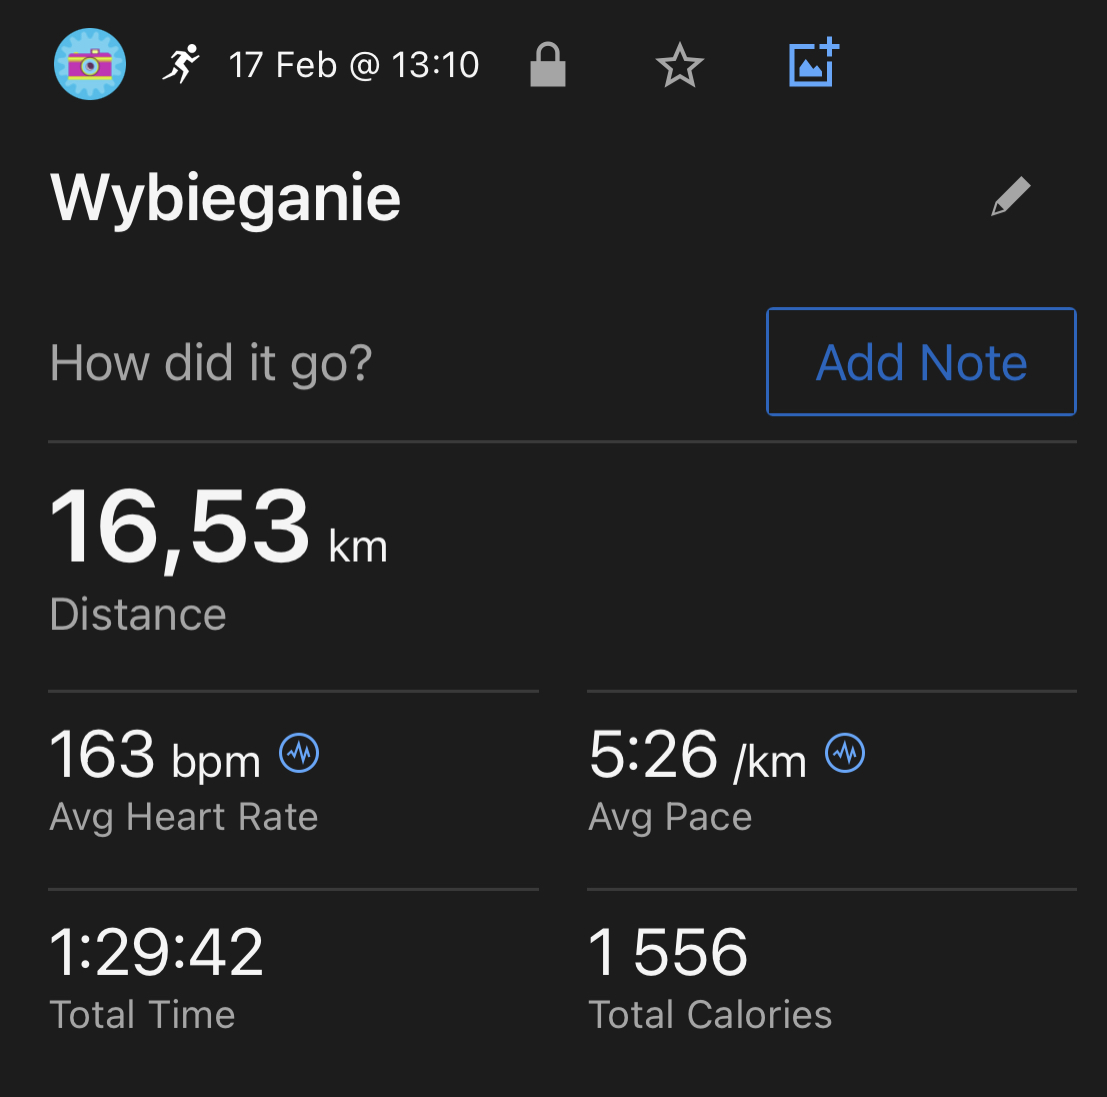
Task: Open the profile avatar with camera picture
Action: pos(90,65)
